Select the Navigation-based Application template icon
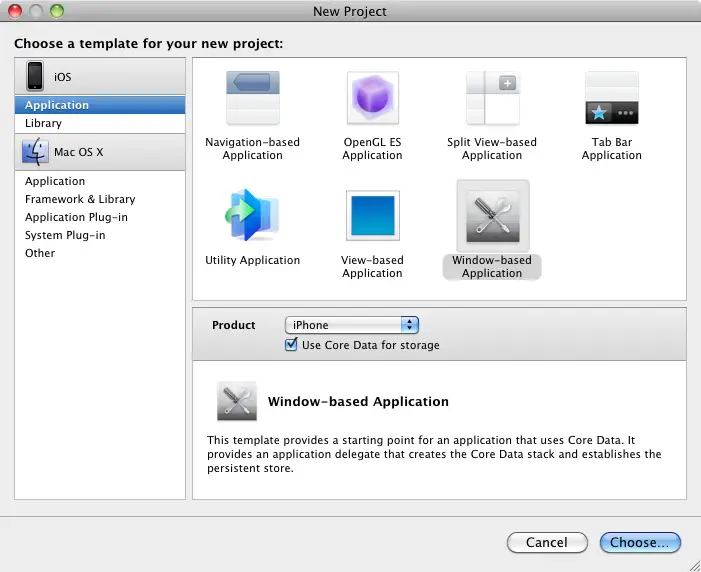This screenshot has height=572, width=701. click(252, 98)
